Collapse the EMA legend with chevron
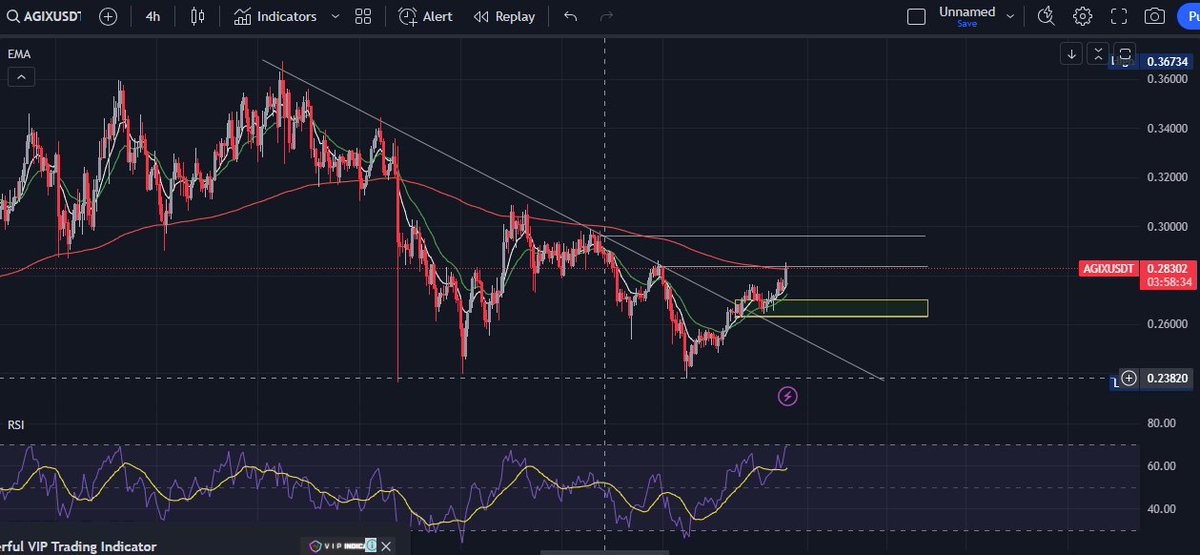The image size is (1200, 555). point(23,77)
